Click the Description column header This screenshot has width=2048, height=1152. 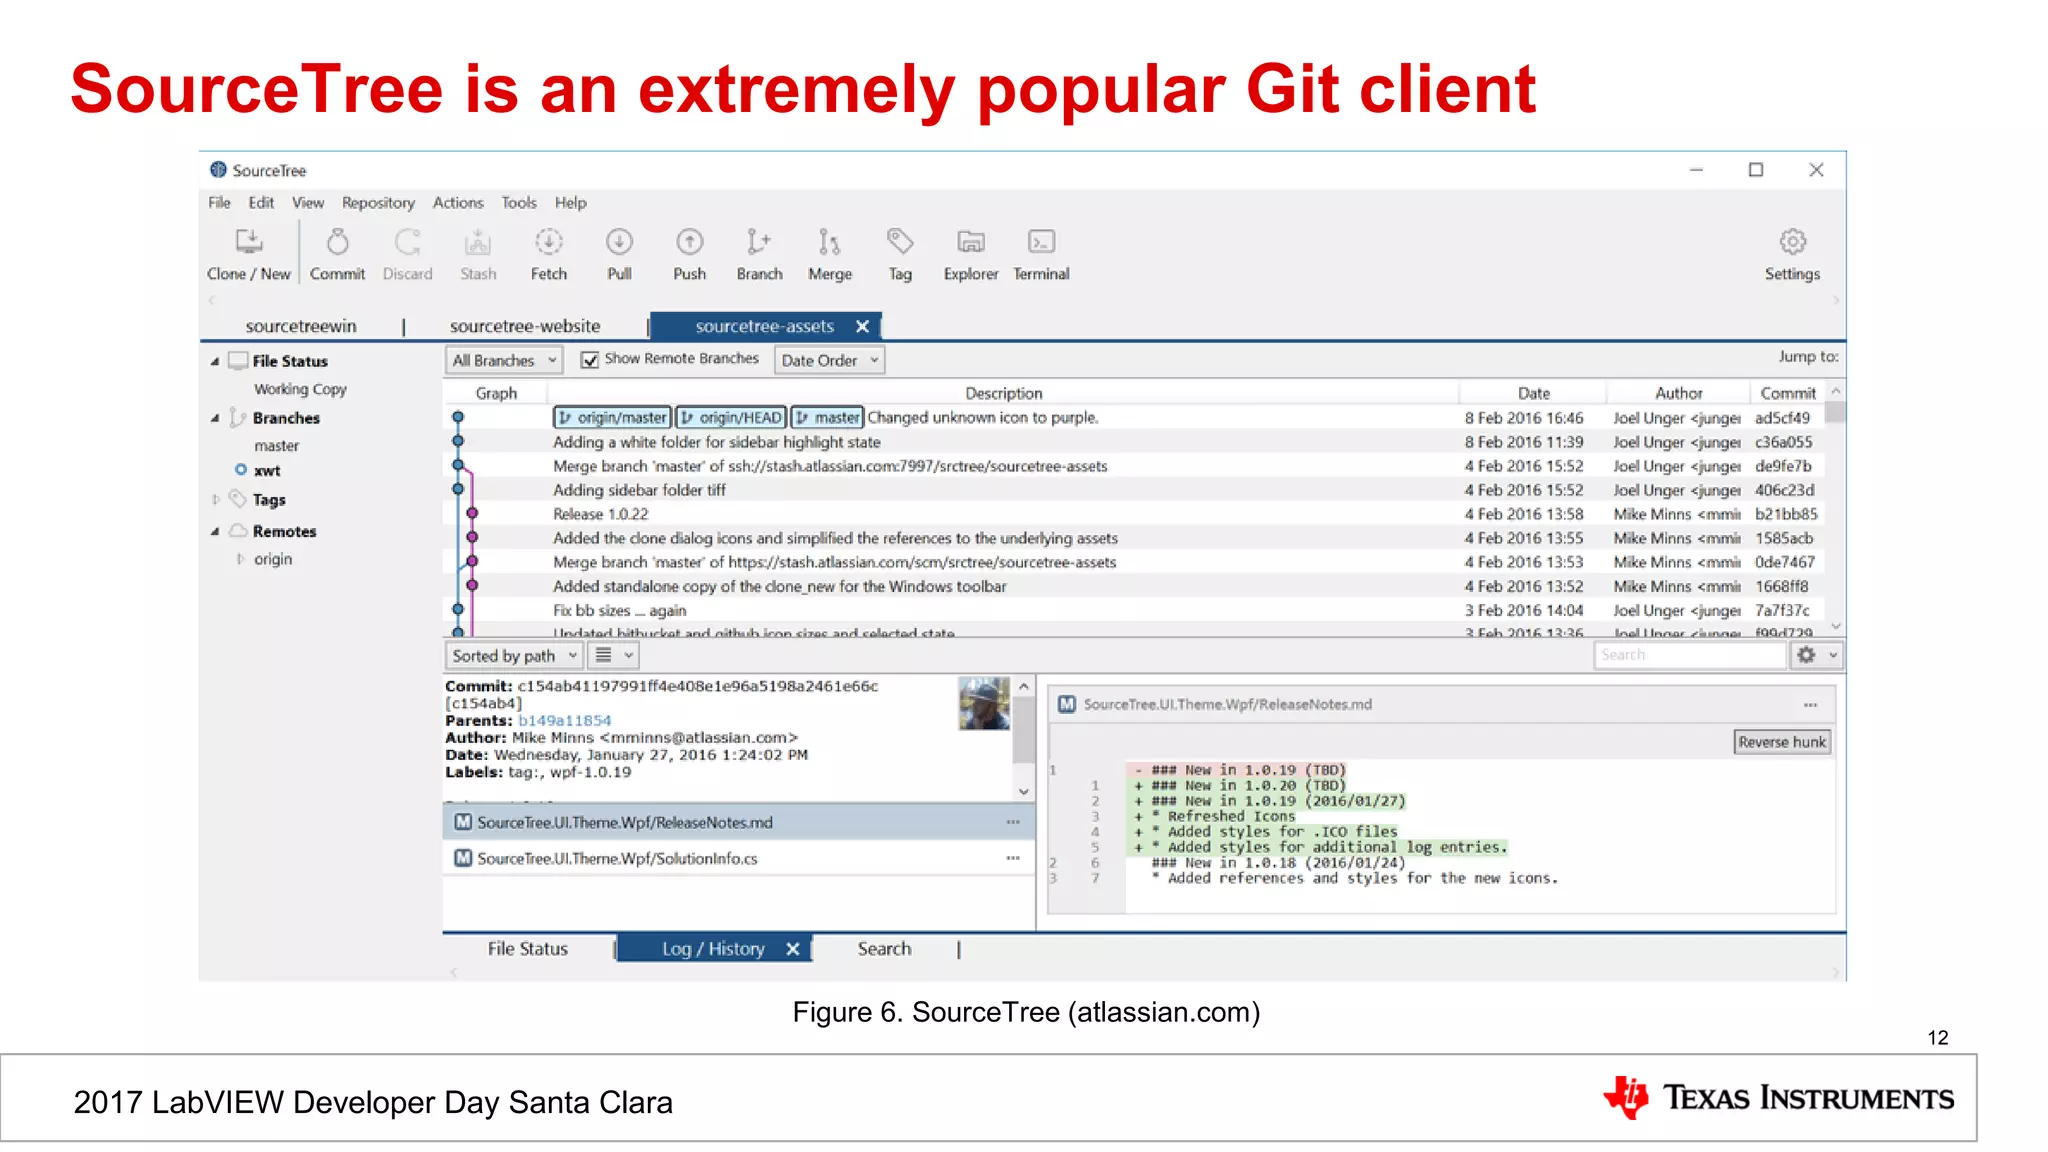(x=1003, y=393)
